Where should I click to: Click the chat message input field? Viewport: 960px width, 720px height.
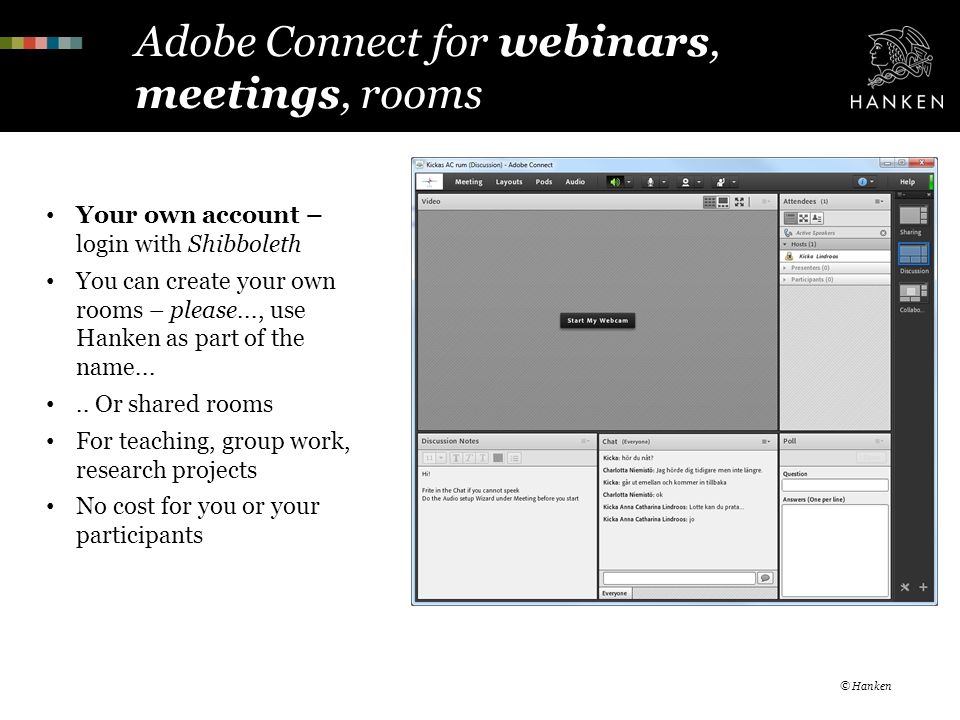(679, 578)
